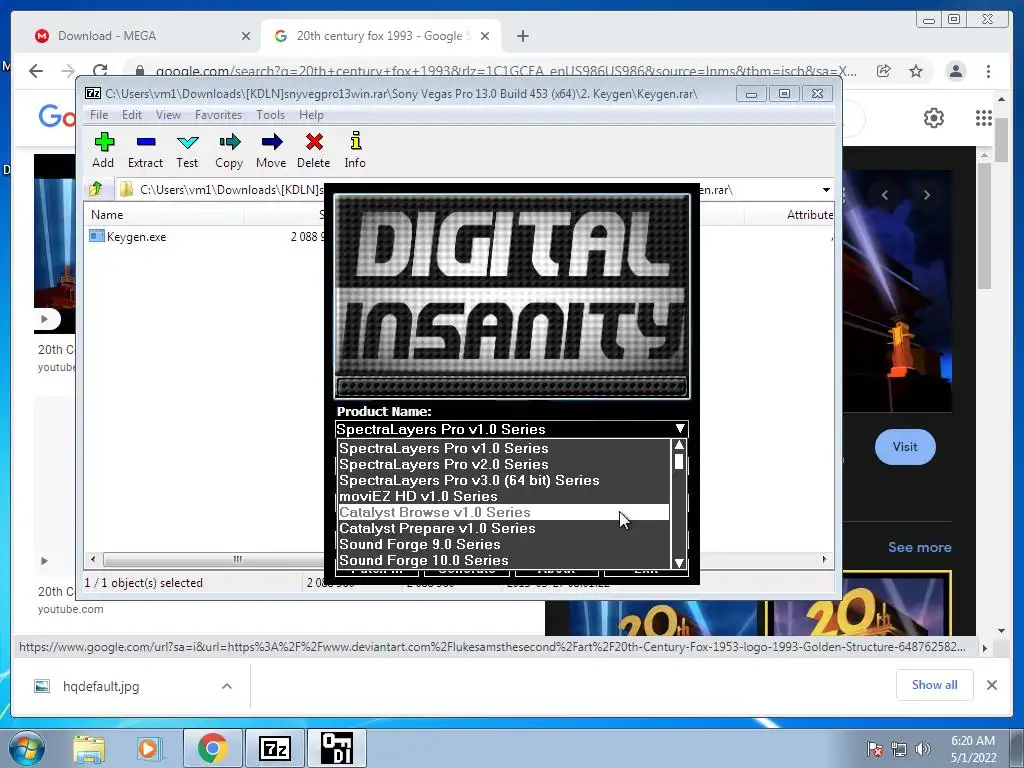This screenshot has height=768, width=1024.
Task: Open hqdefault.jpg downloaded file
Action: click(x=101, y=686)
